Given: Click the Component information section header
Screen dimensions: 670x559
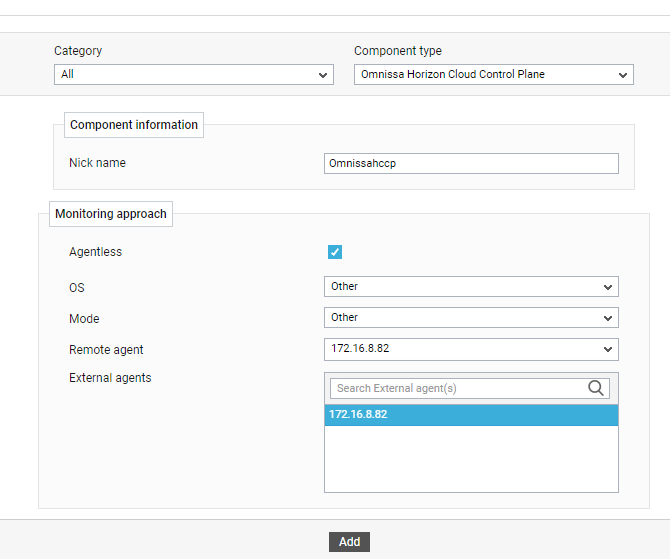Looking at the screenshot, I should (x=134, y=126).
